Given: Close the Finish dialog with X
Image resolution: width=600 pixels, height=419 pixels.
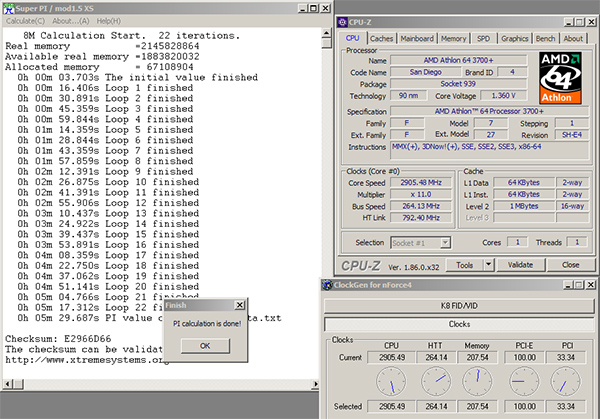Looking at the screenshot, I should coord(240,305).
